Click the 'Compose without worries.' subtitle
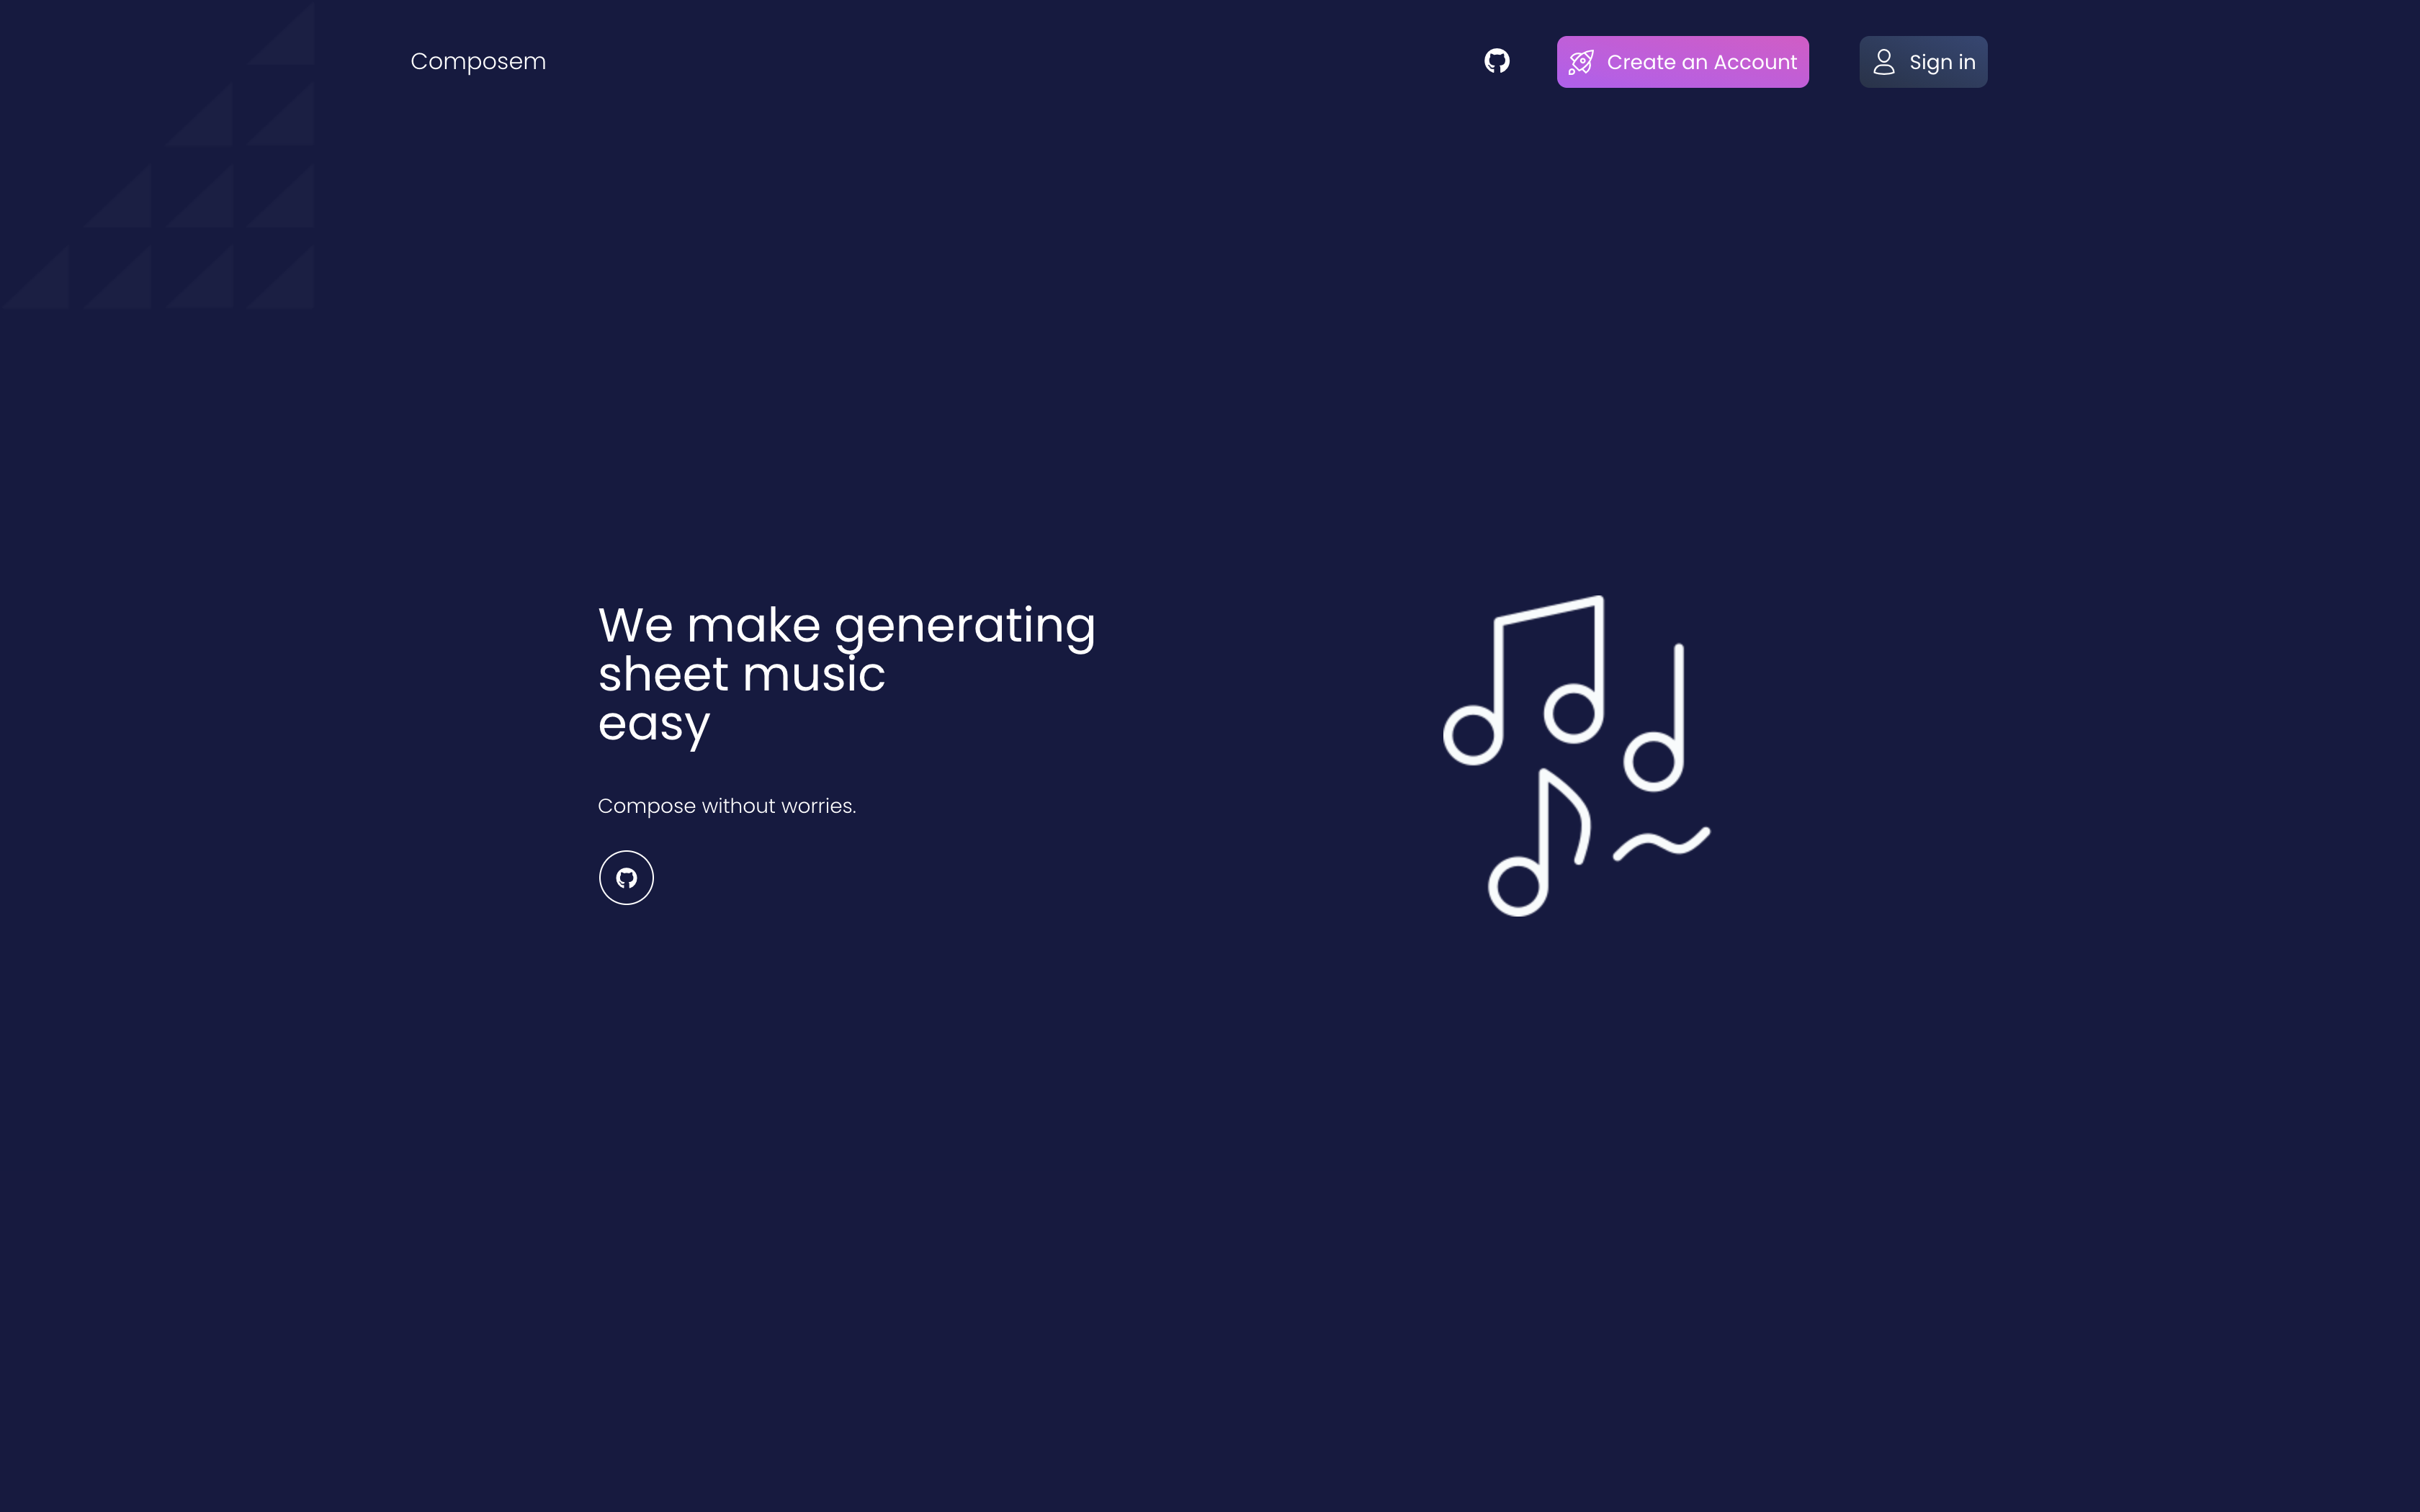Image resolution: width=2420 pixels, height=1512 pixels. click(x=726, y=806)
